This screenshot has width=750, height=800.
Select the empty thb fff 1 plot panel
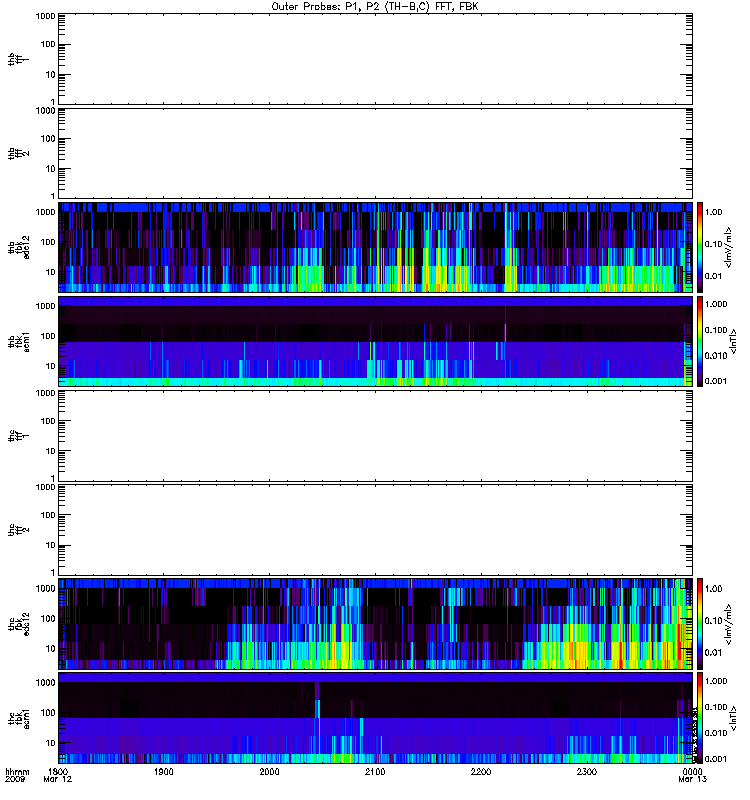pyautogui.click(x=376, y=59)
